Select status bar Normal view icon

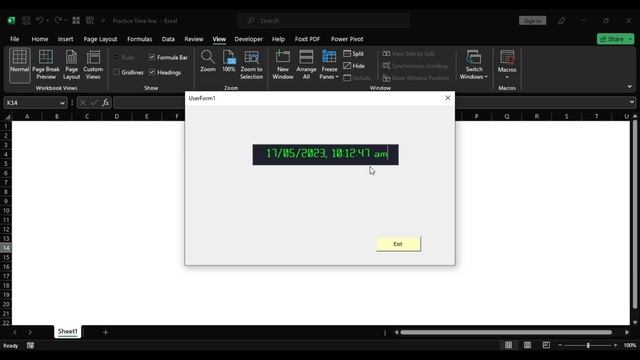[508, 345]
